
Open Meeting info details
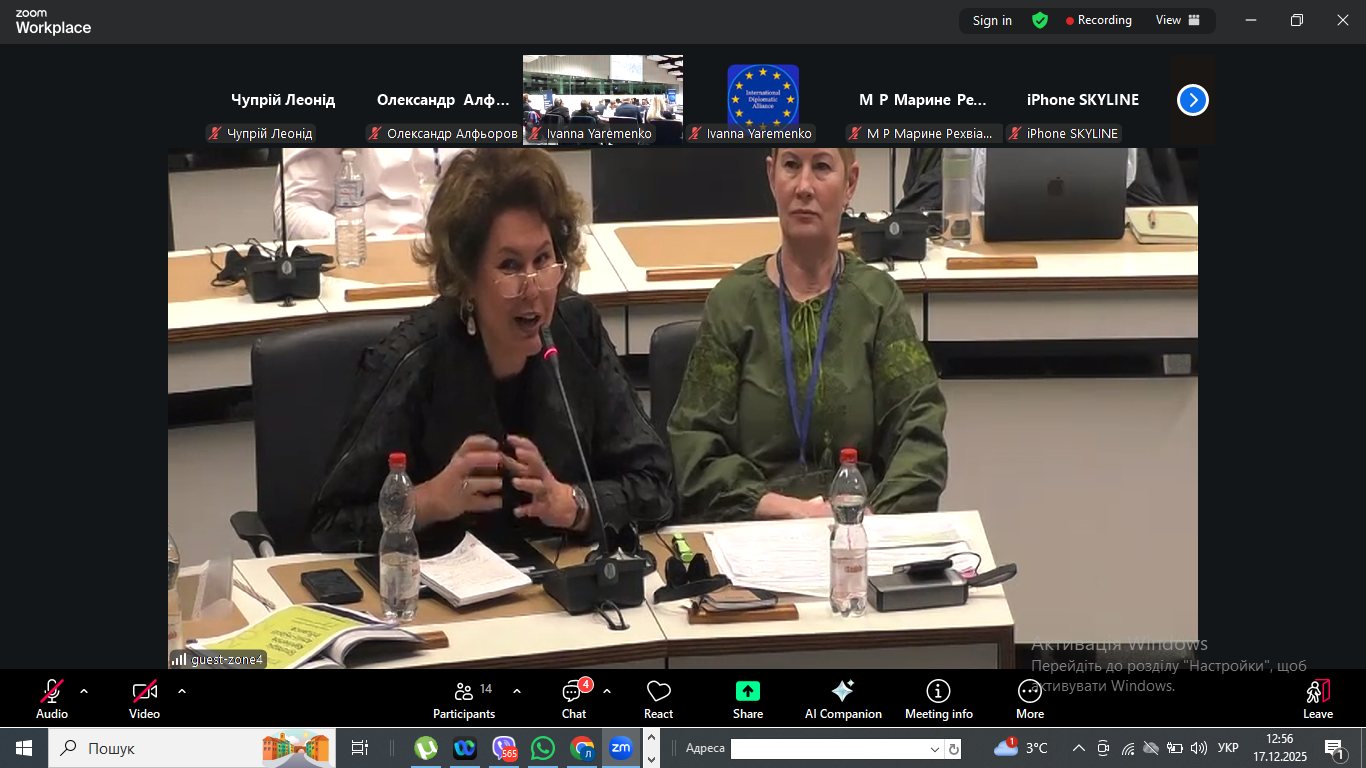[938, 699]
